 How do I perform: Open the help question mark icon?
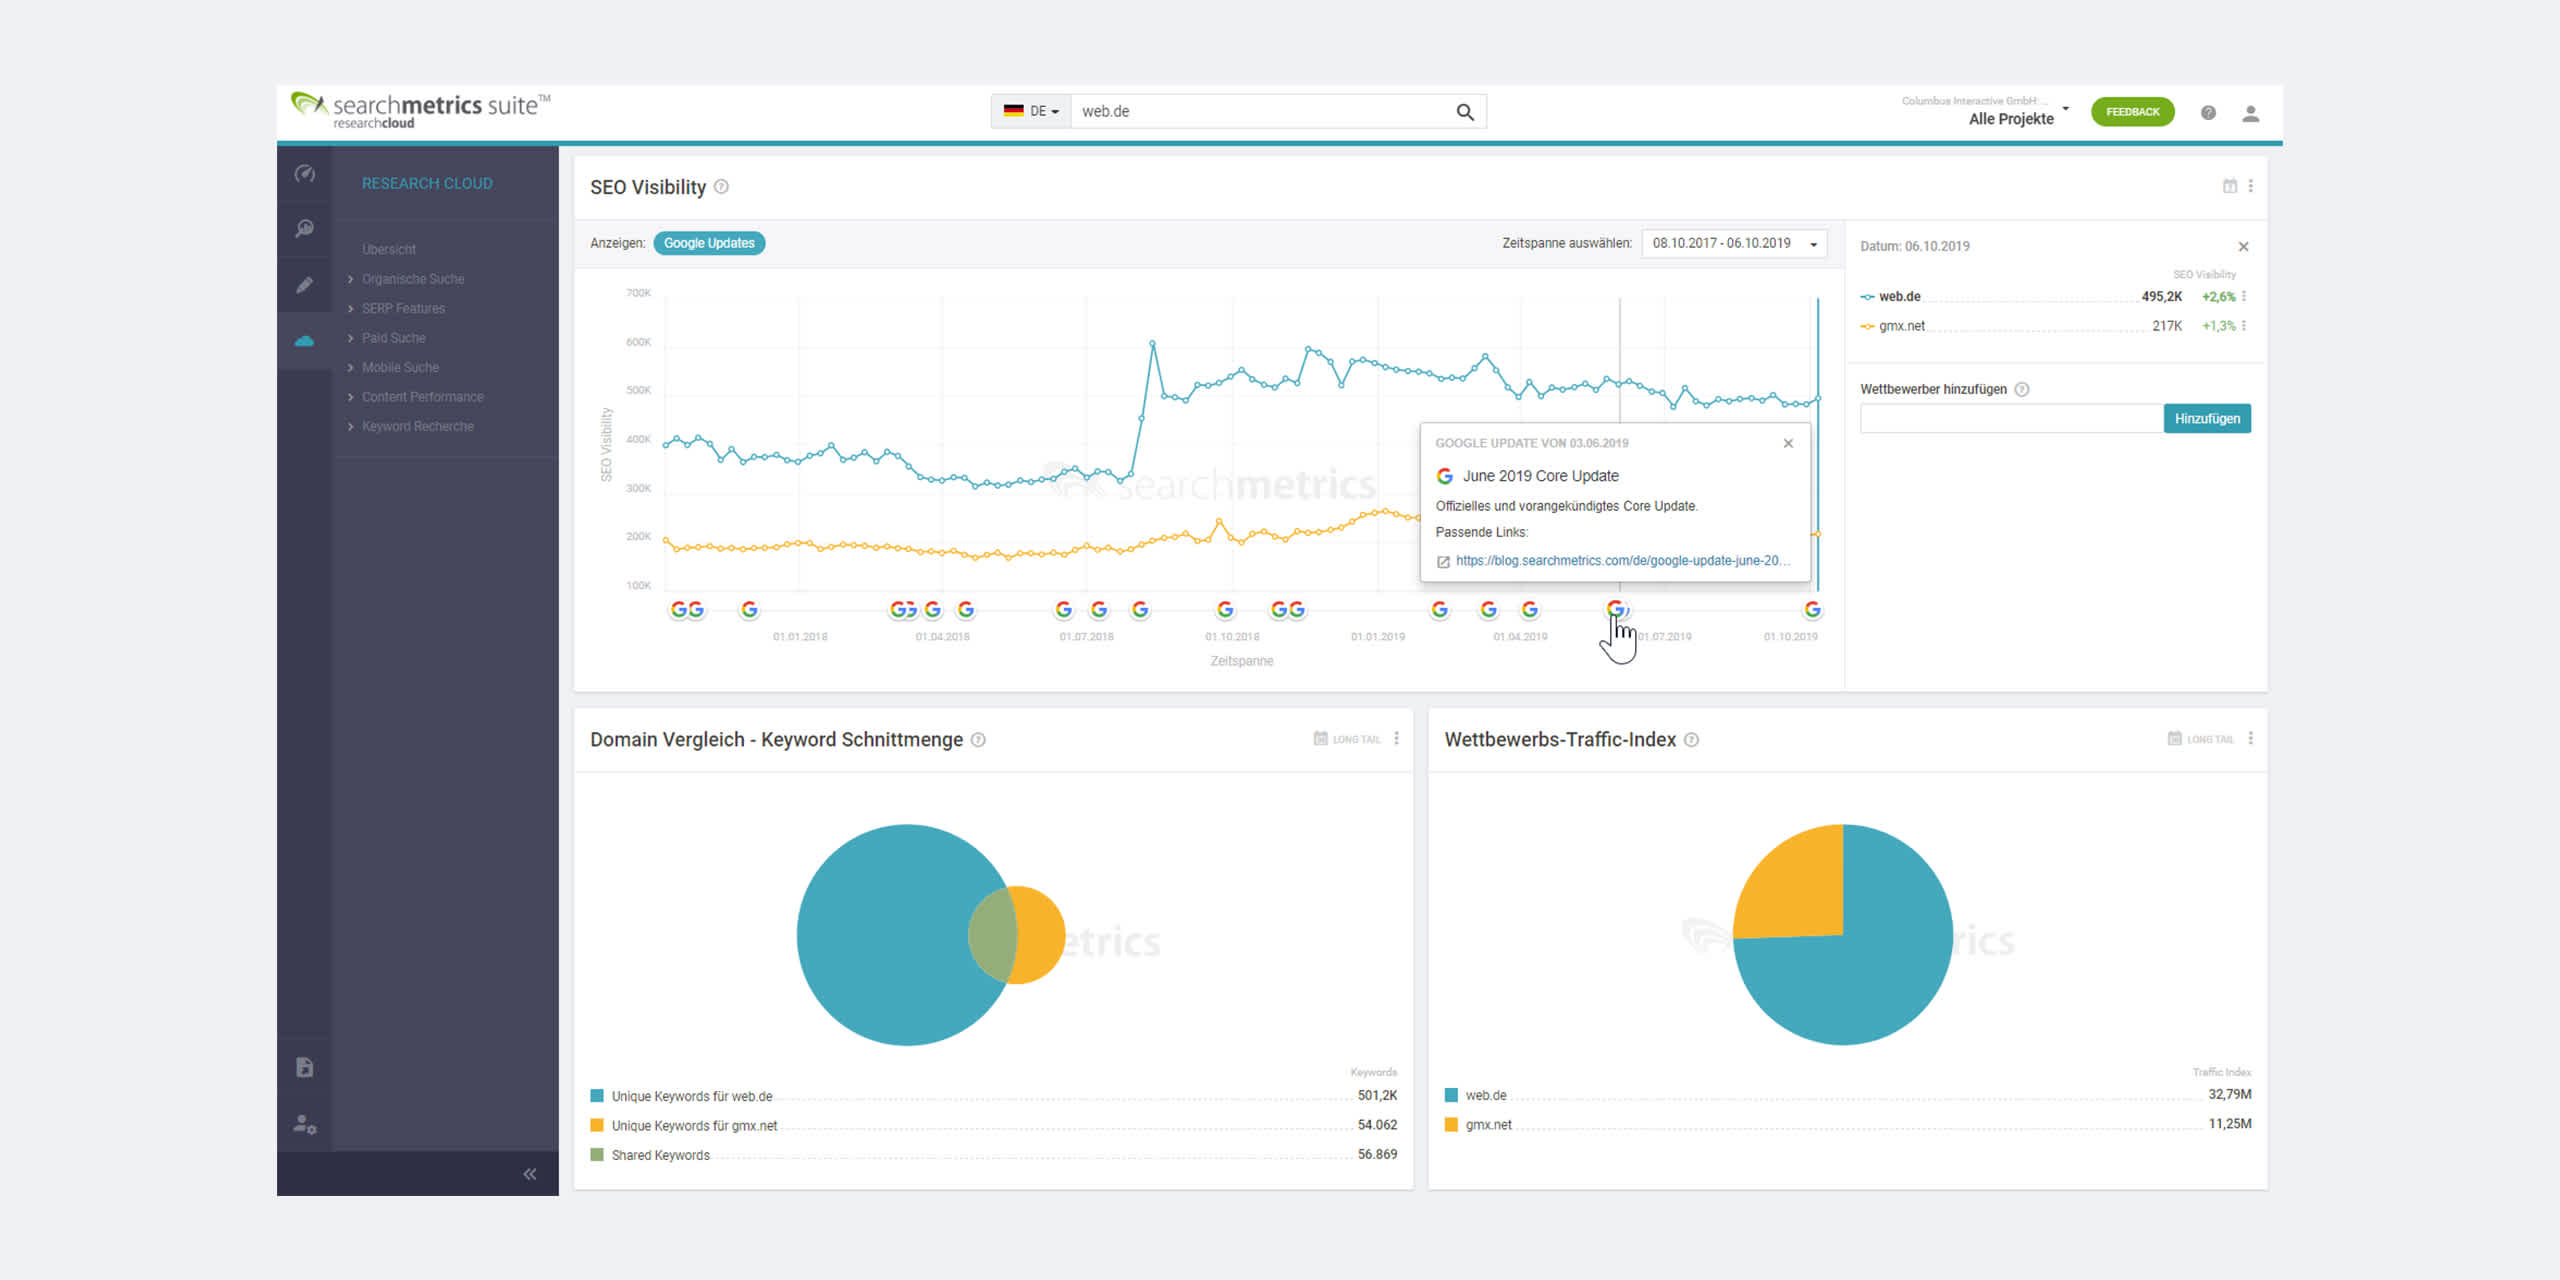click(x=2208, y=113)
